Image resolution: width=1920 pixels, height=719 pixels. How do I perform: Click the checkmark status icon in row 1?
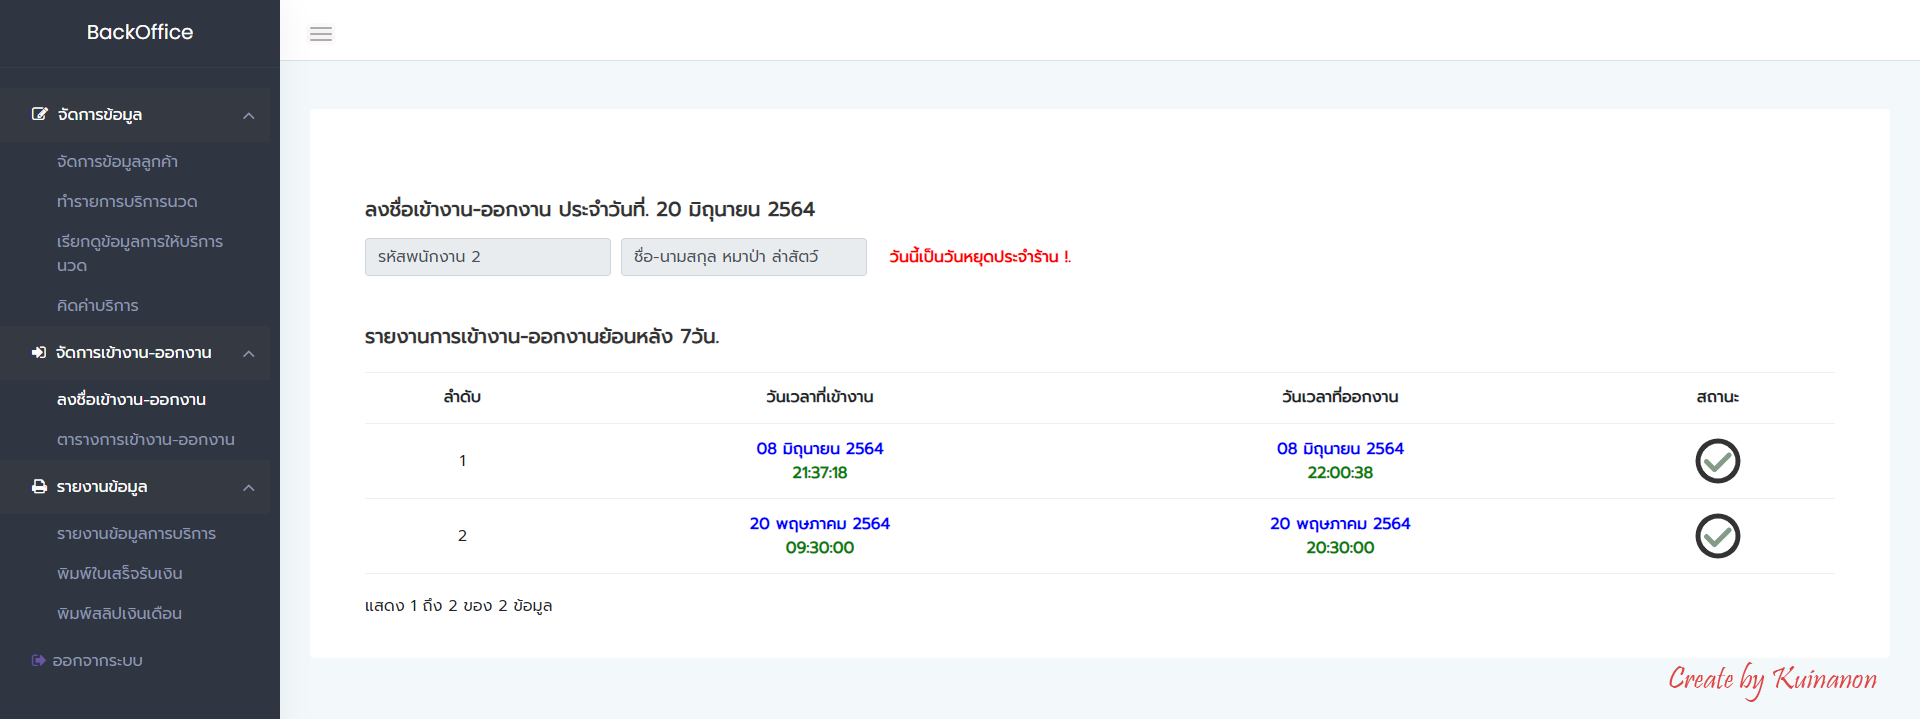[x=1717, y=461]
